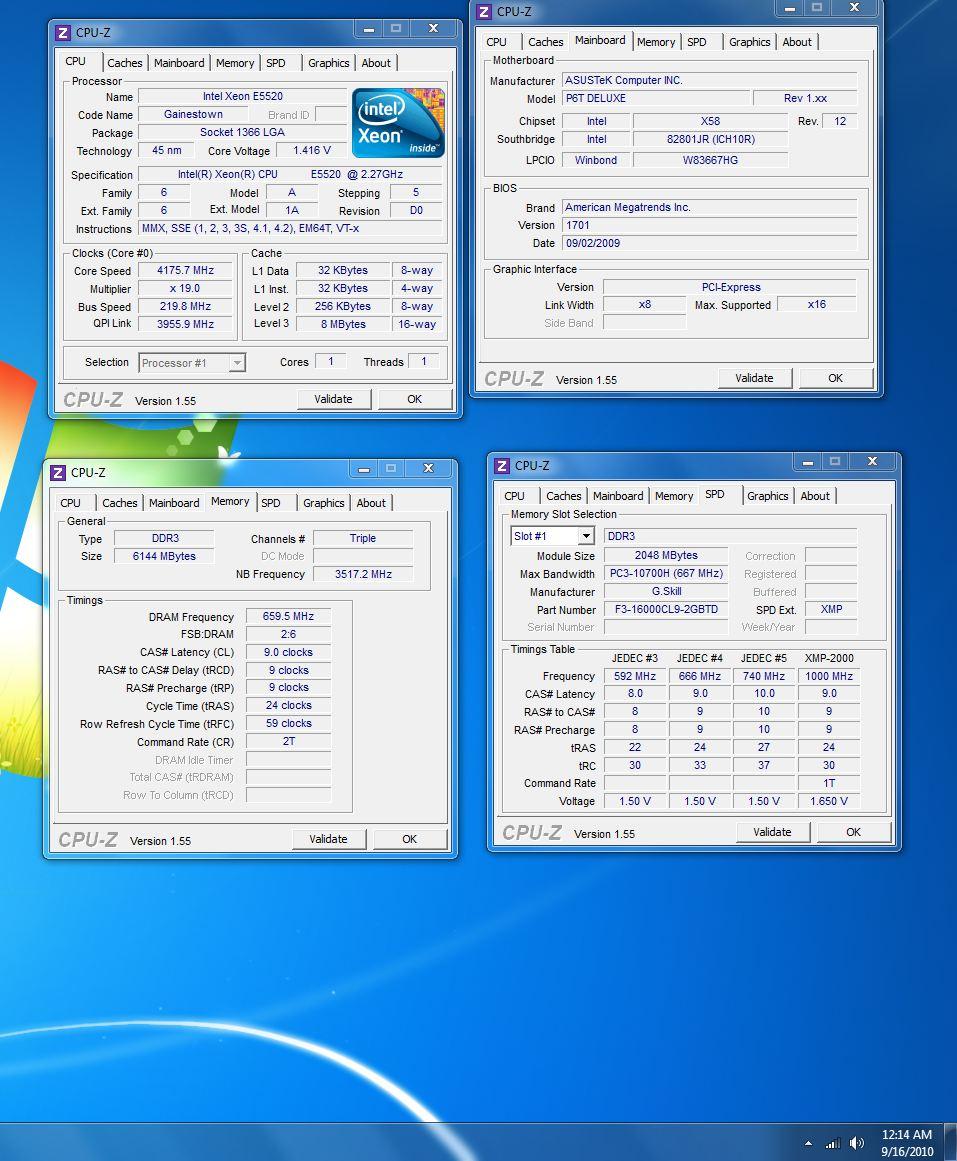Image resolution: width=957 pixels, height=1161 pixels.
Task: Switch to Mainboard tab in the CPU window
Action: point(179,63)
